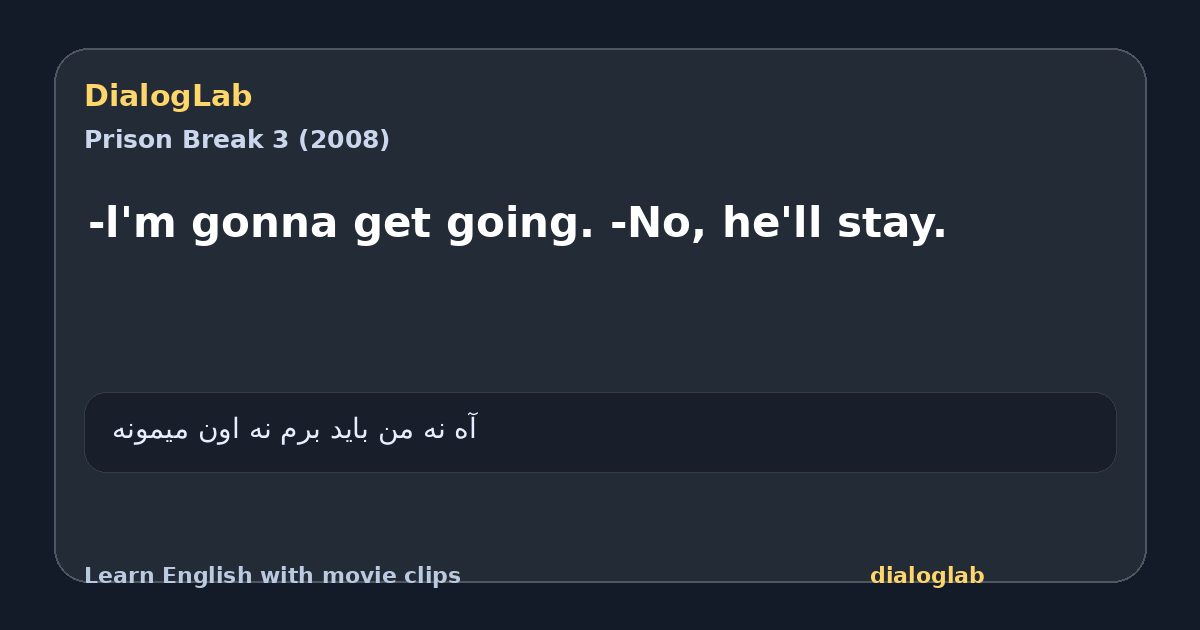The height and width of the screenshot is (630, 1200).
Task: Click the phrase "I'm gonna get going."
Action: (341, 223)
